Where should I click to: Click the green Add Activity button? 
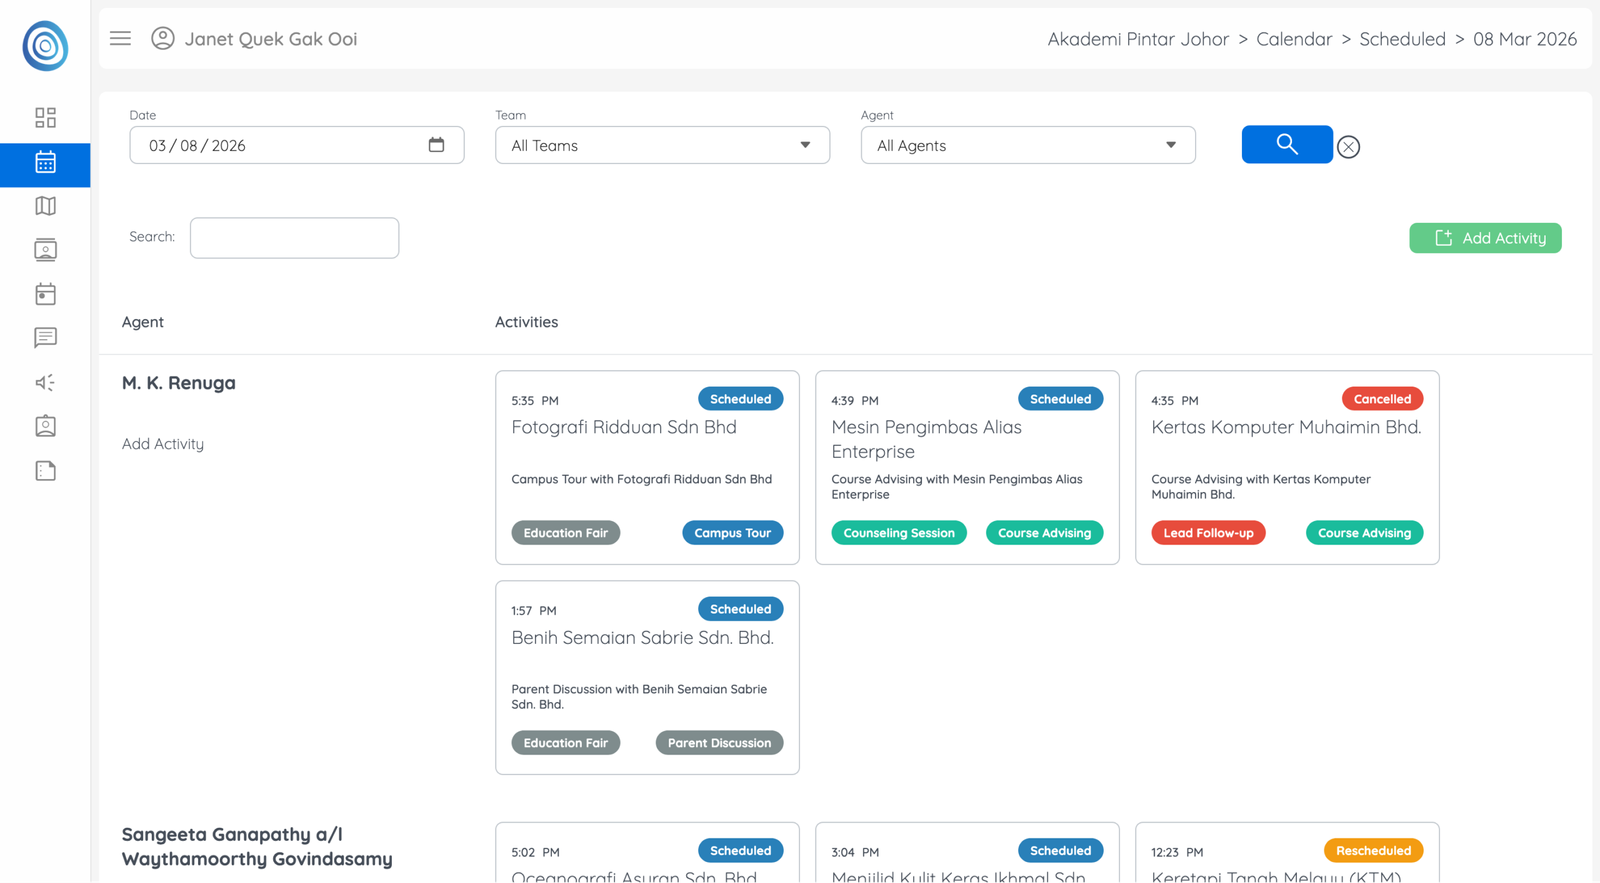1485,238
